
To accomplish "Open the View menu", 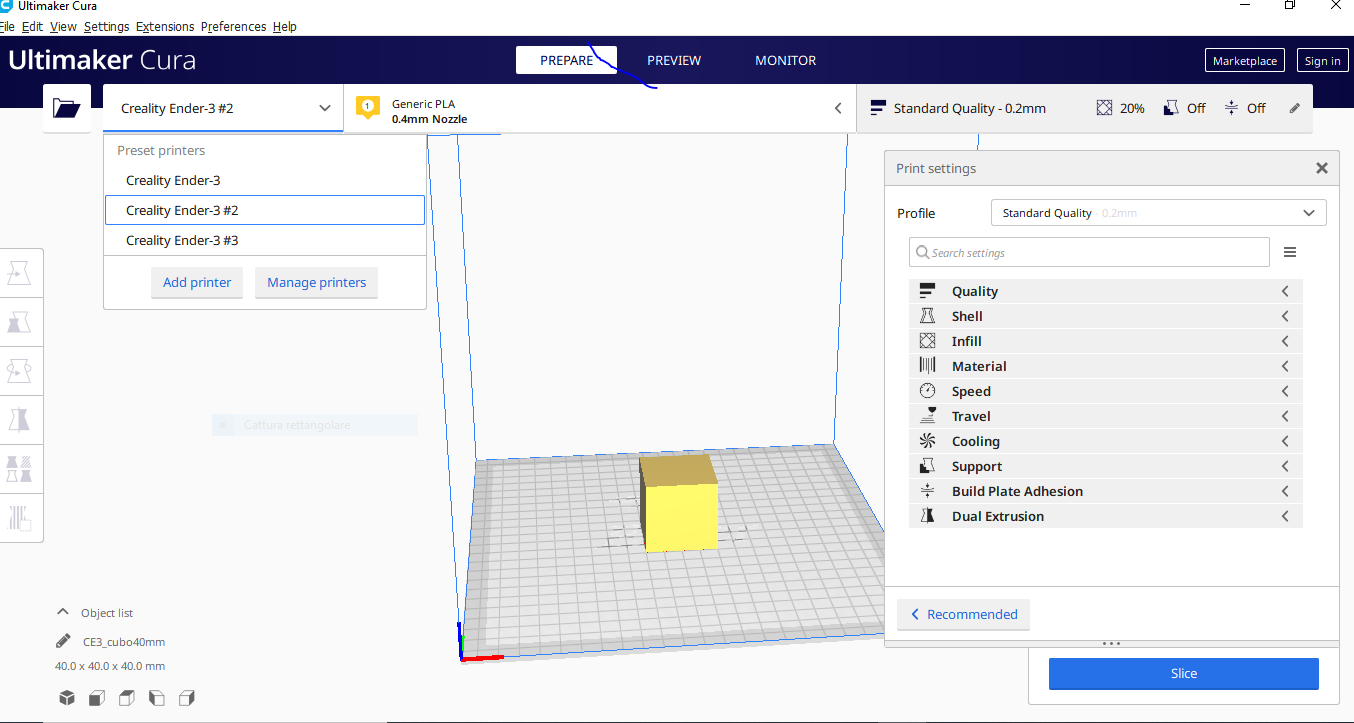I will tap(63, 27).
